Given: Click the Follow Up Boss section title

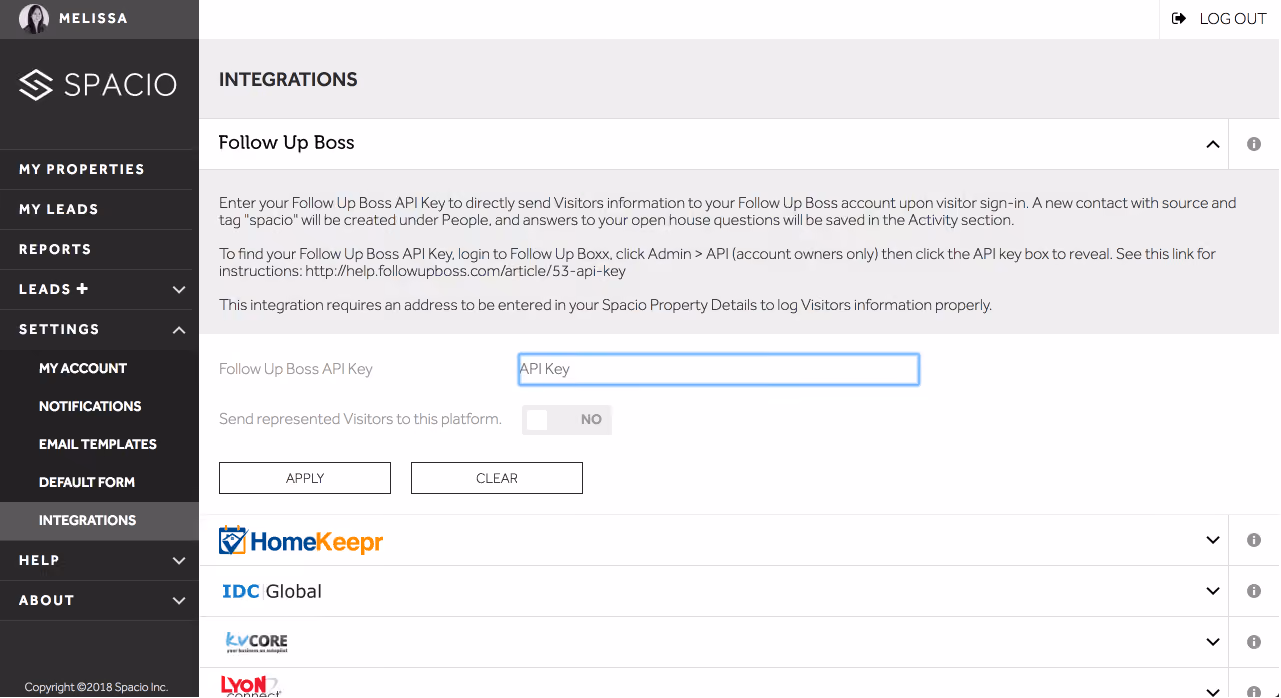Looking at the screenshot, I should tap(287, 143).
